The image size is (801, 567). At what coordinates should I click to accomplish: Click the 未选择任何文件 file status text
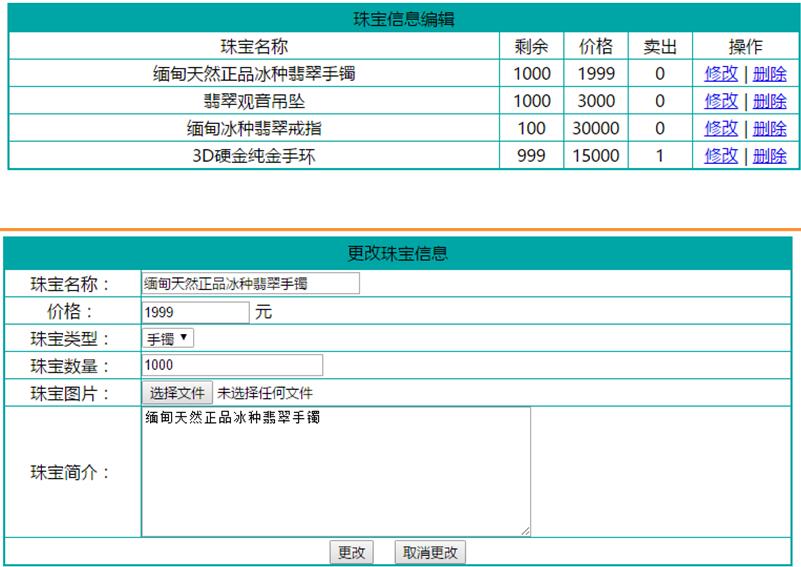[265, 393]
